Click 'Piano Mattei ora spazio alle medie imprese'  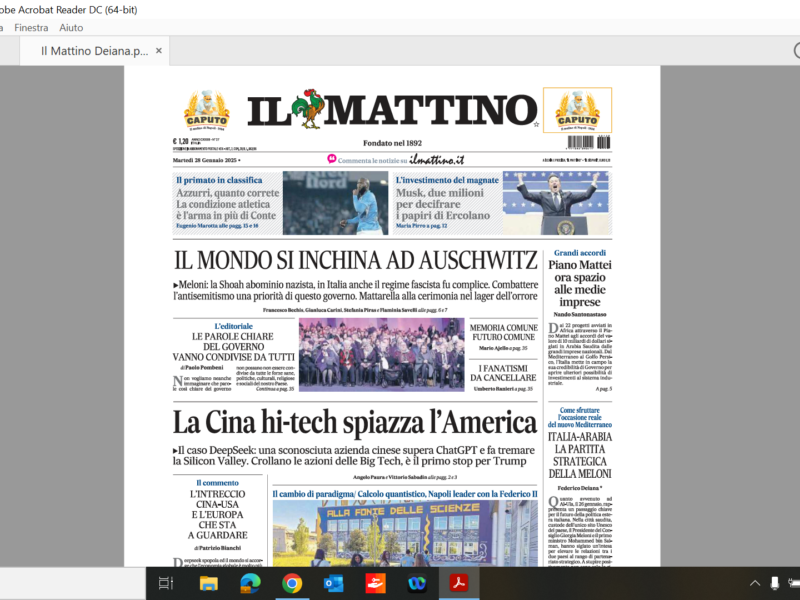[x=580, y=283]
